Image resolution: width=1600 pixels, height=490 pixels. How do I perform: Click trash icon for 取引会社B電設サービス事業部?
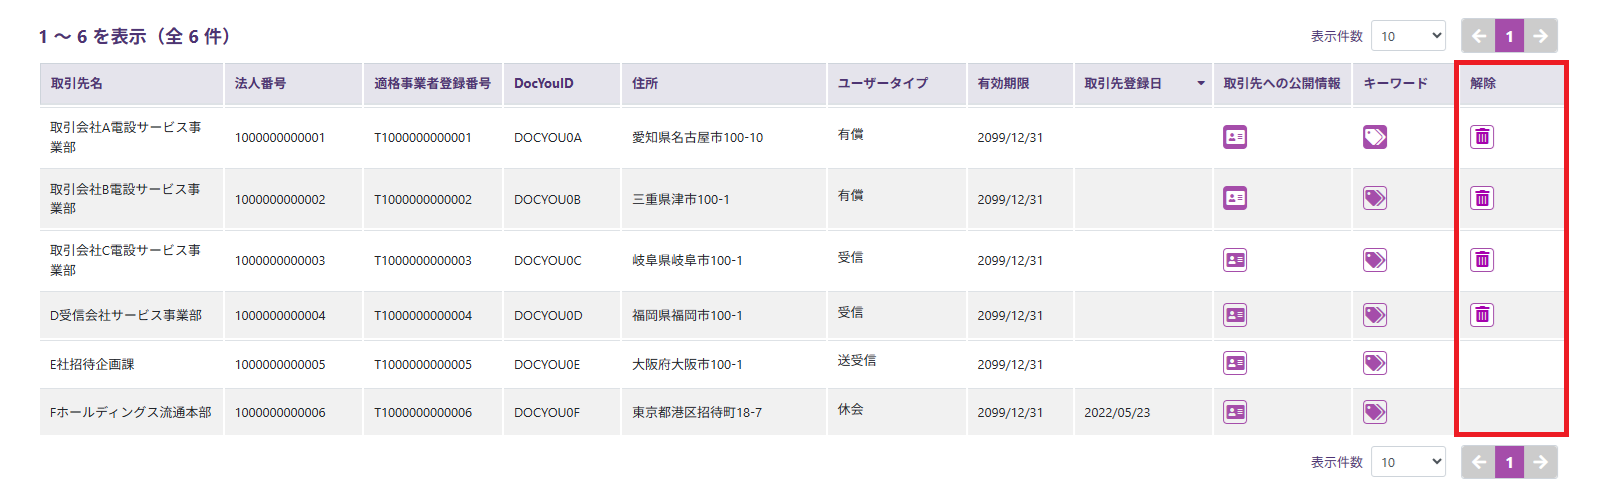[x=1482, y=198]
